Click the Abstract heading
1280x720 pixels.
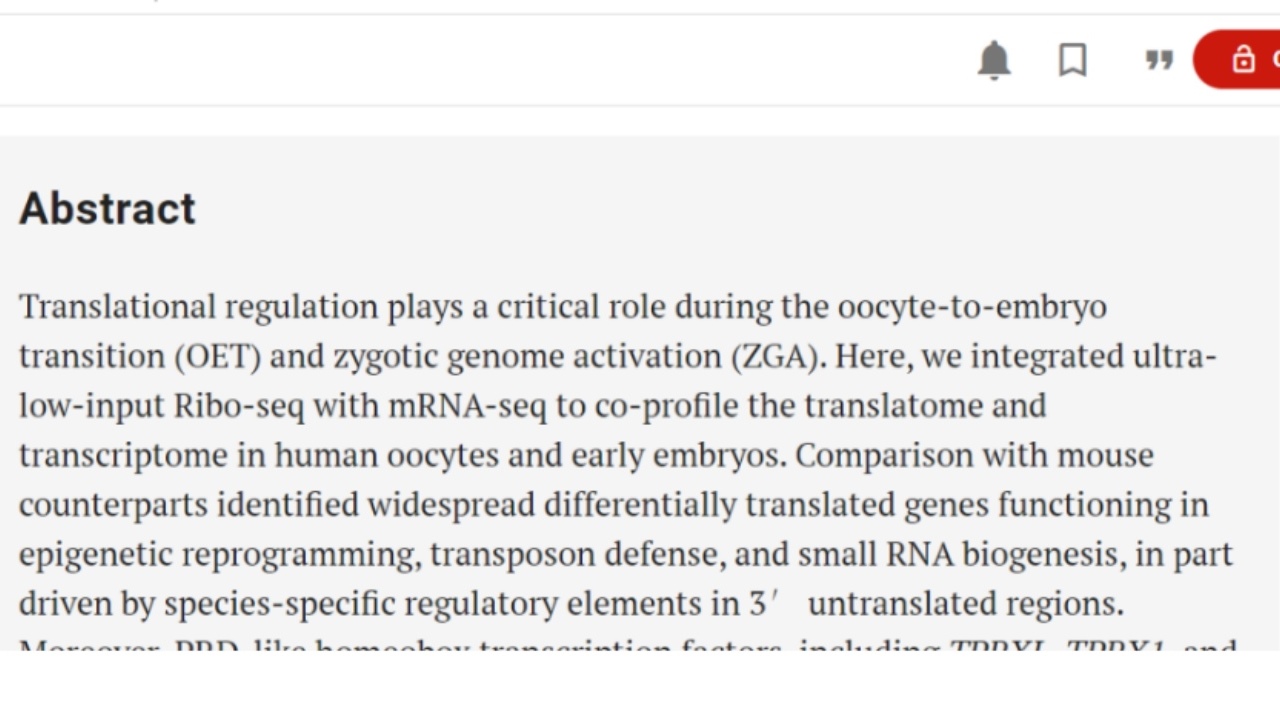pyautogui.click(x=107, y=209)
